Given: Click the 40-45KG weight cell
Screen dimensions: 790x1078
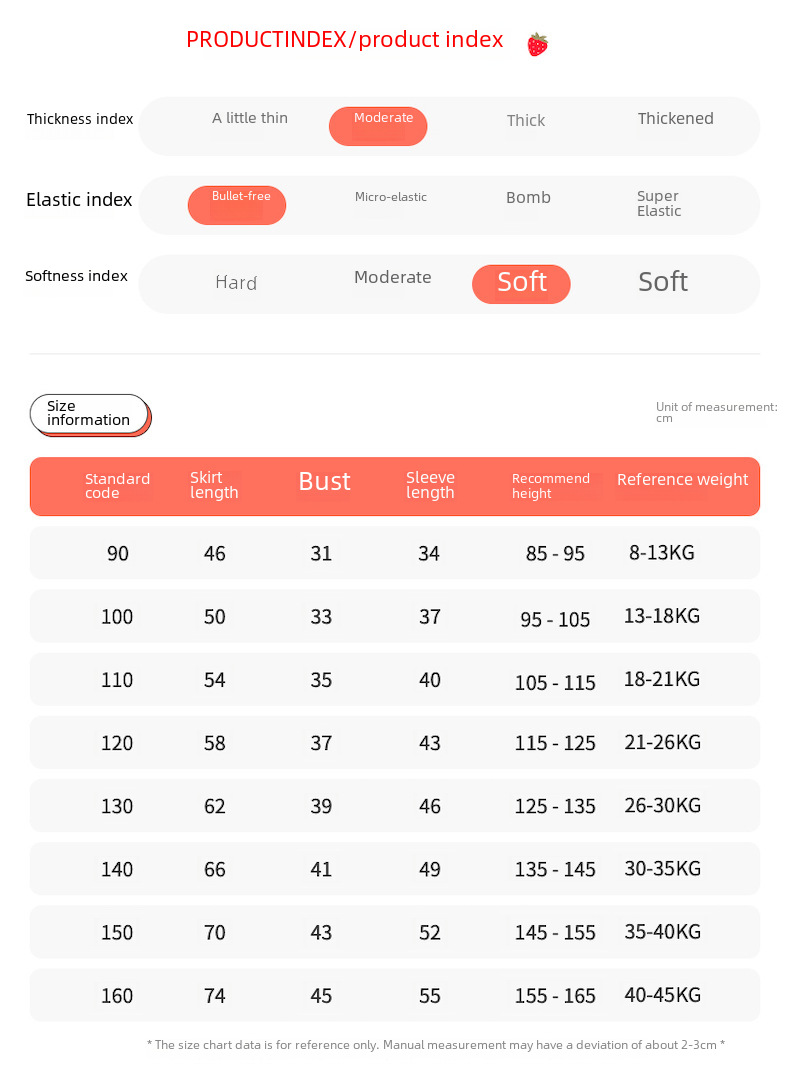Looking at the screenshot, I should (662, 995).
